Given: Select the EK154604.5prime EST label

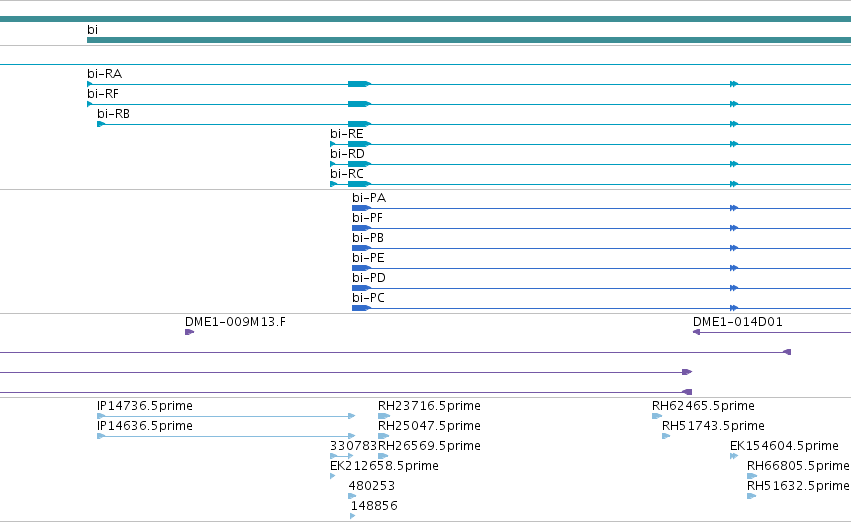Looking at the screenshot, I should (x=784, y=447).
